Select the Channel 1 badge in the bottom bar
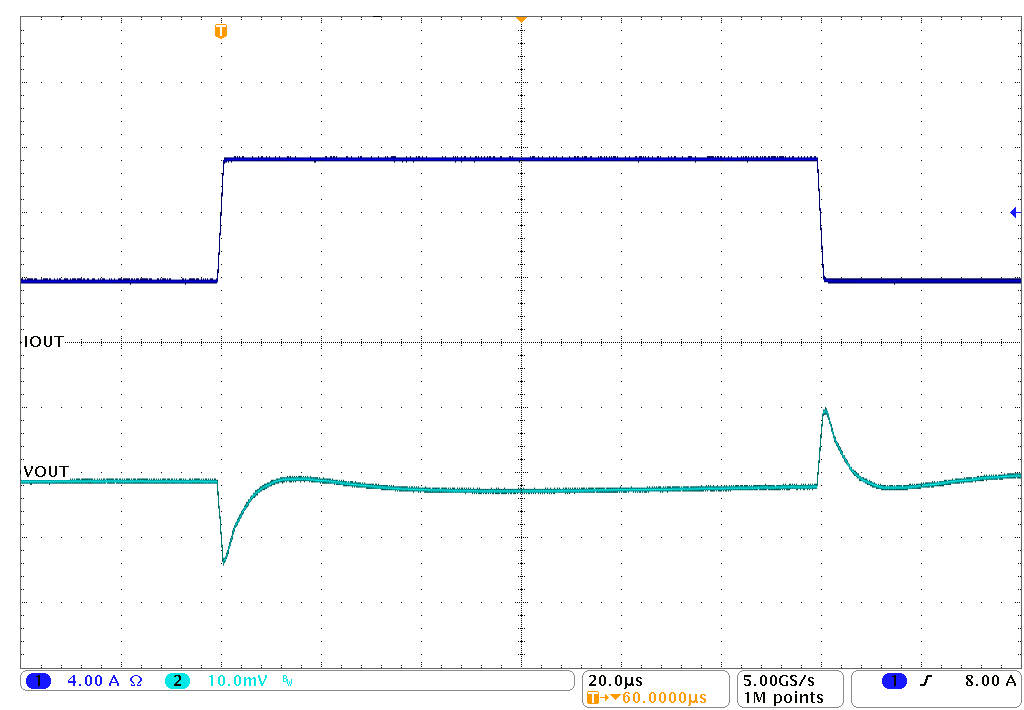The height and width of the screenshot is (710, 1024). coord(38,679)
